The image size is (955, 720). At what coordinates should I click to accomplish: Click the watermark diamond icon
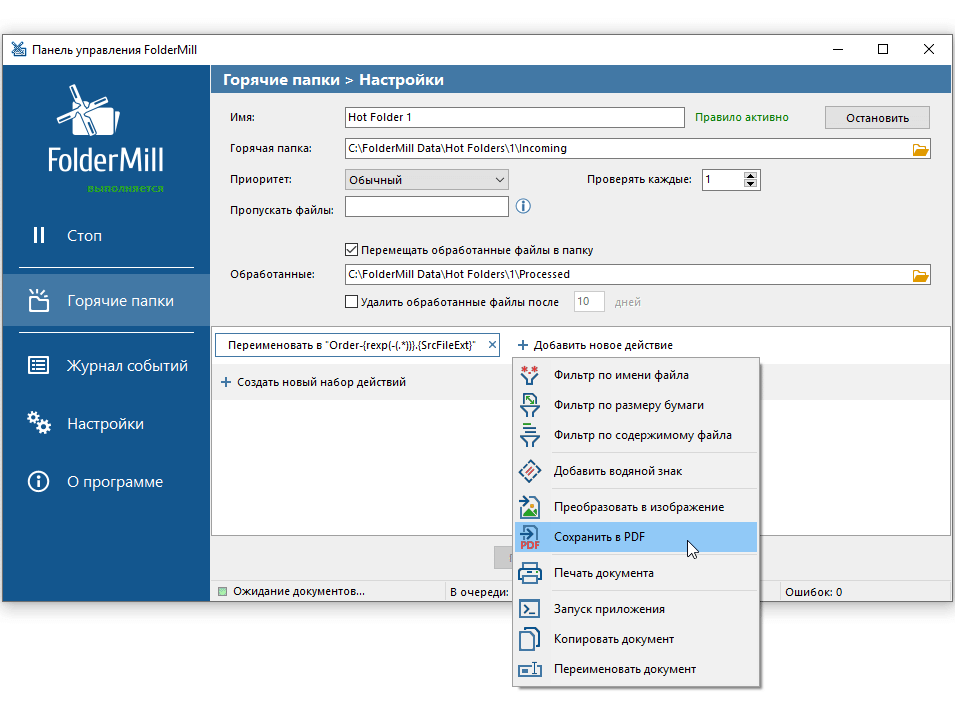pos(529,471)
